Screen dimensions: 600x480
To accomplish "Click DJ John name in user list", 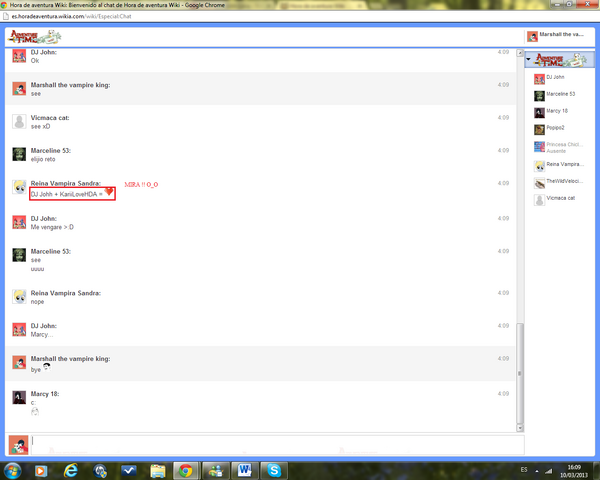I will 555,77.
